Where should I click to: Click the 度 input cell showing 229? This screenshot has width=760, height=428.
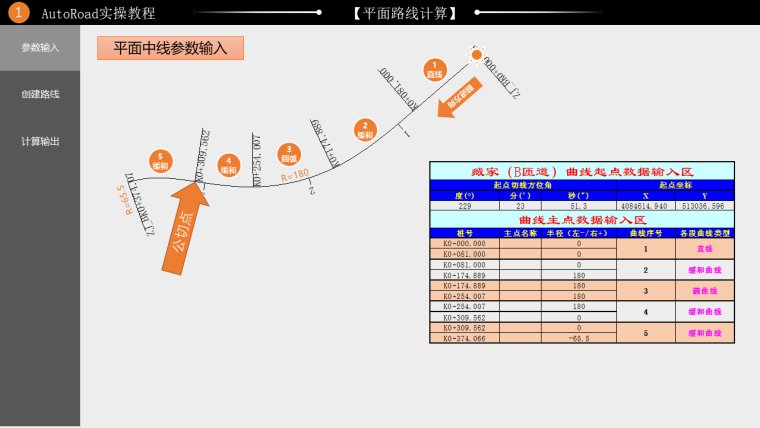point(464,205)
